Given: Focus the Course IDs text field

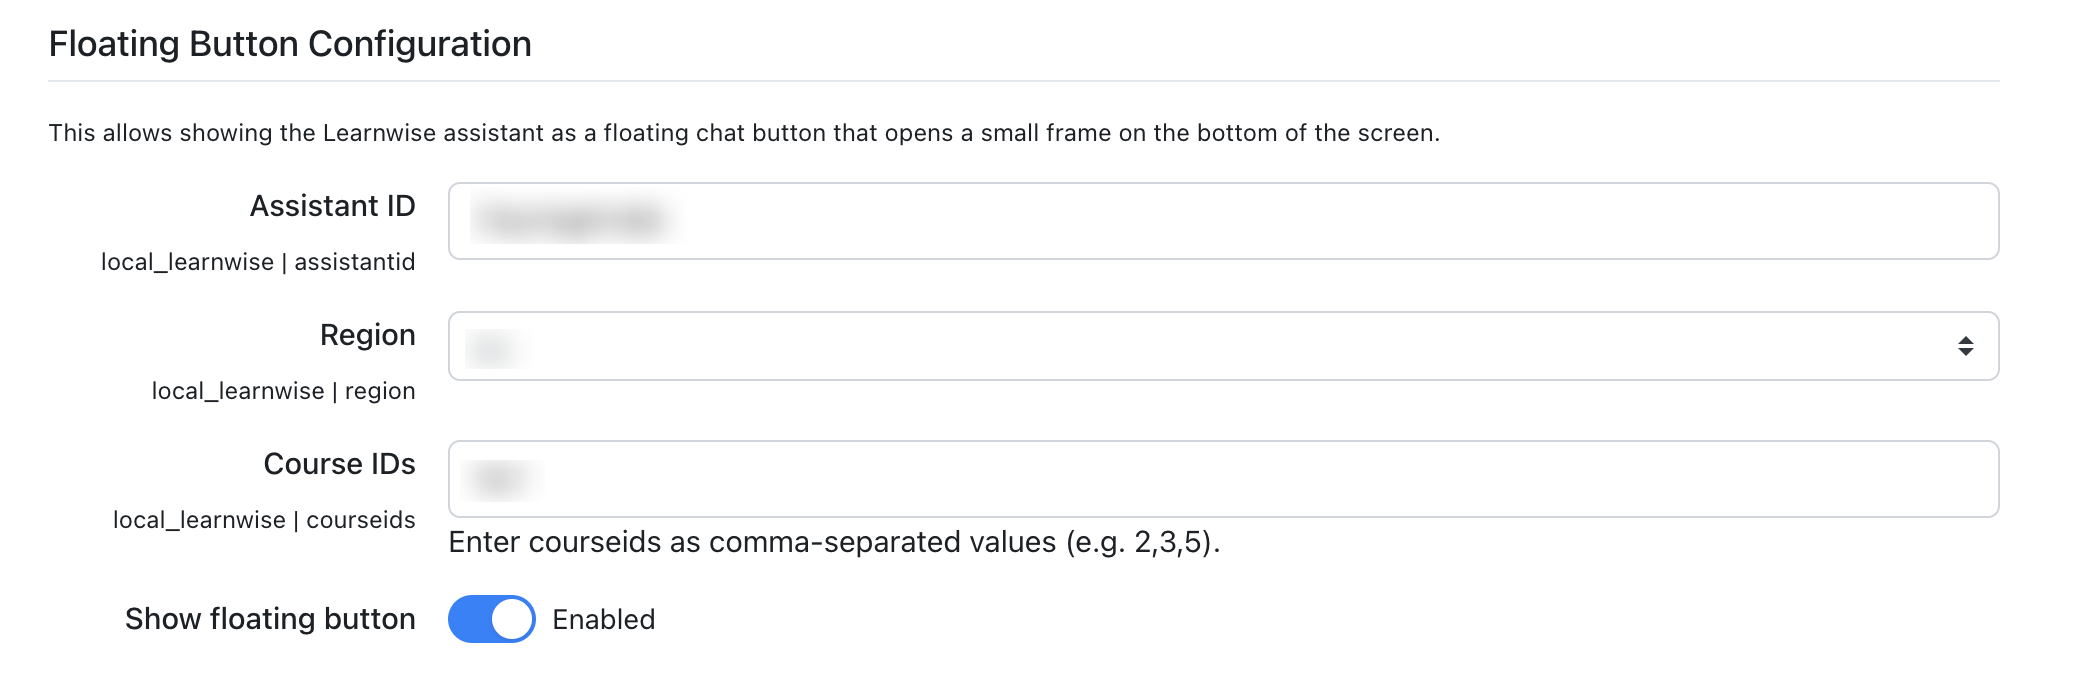Looking at the screenshot, I should click(1223, 479).
